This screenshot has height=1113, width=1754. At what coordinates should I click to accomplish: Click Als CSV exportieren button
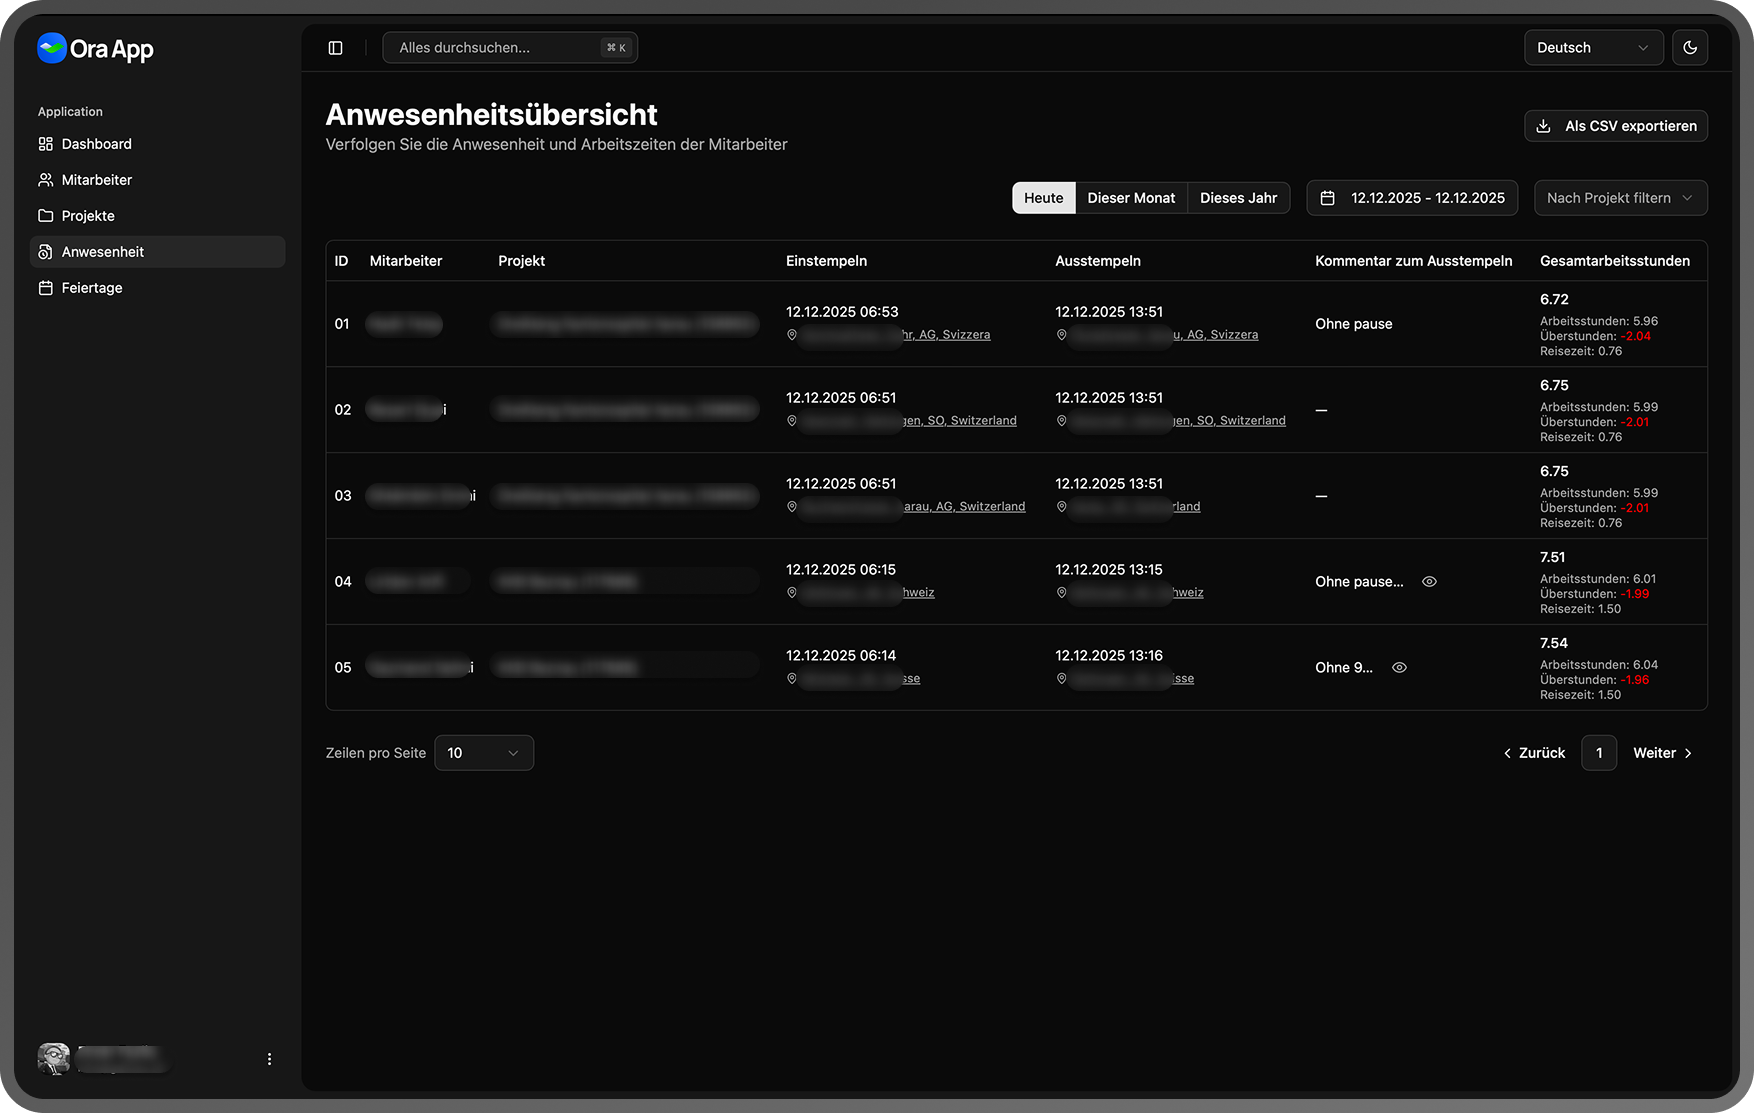coord(1615,126)
